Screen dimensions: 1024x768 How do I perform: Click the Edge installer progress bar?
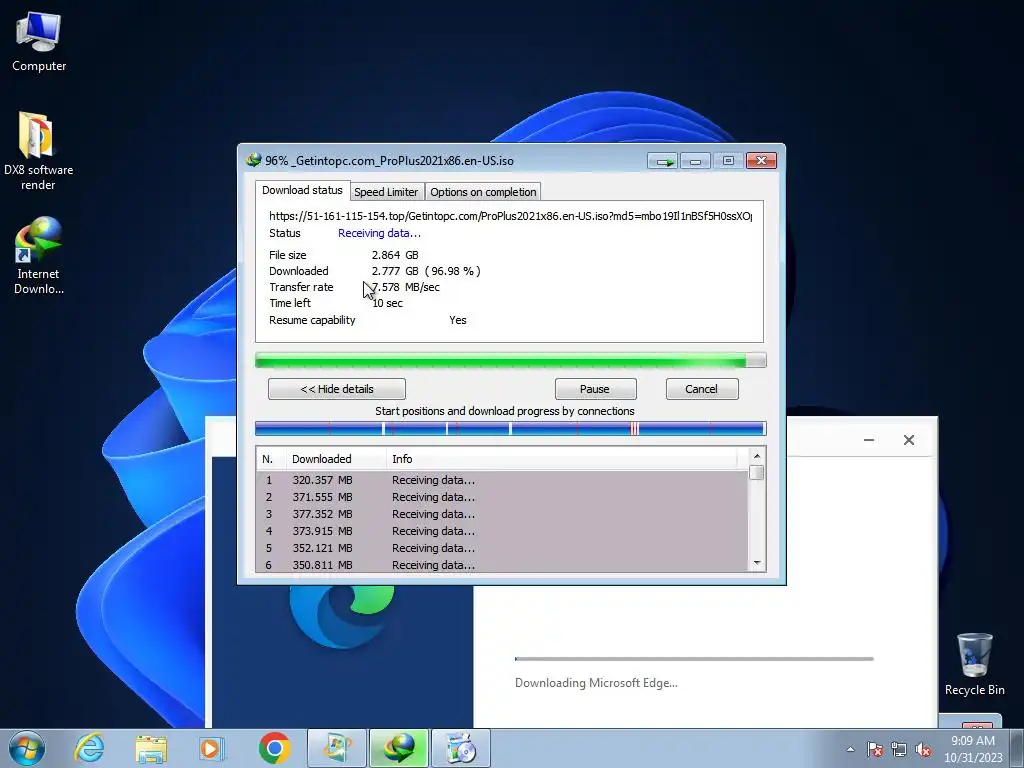(x=694, y=659)
